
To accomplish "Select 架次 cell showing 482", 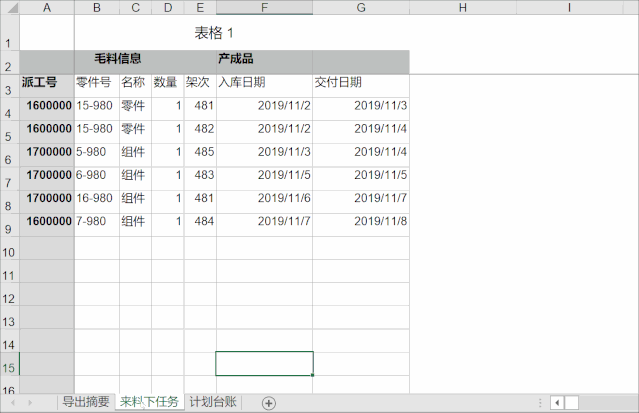I will [200, 132].
